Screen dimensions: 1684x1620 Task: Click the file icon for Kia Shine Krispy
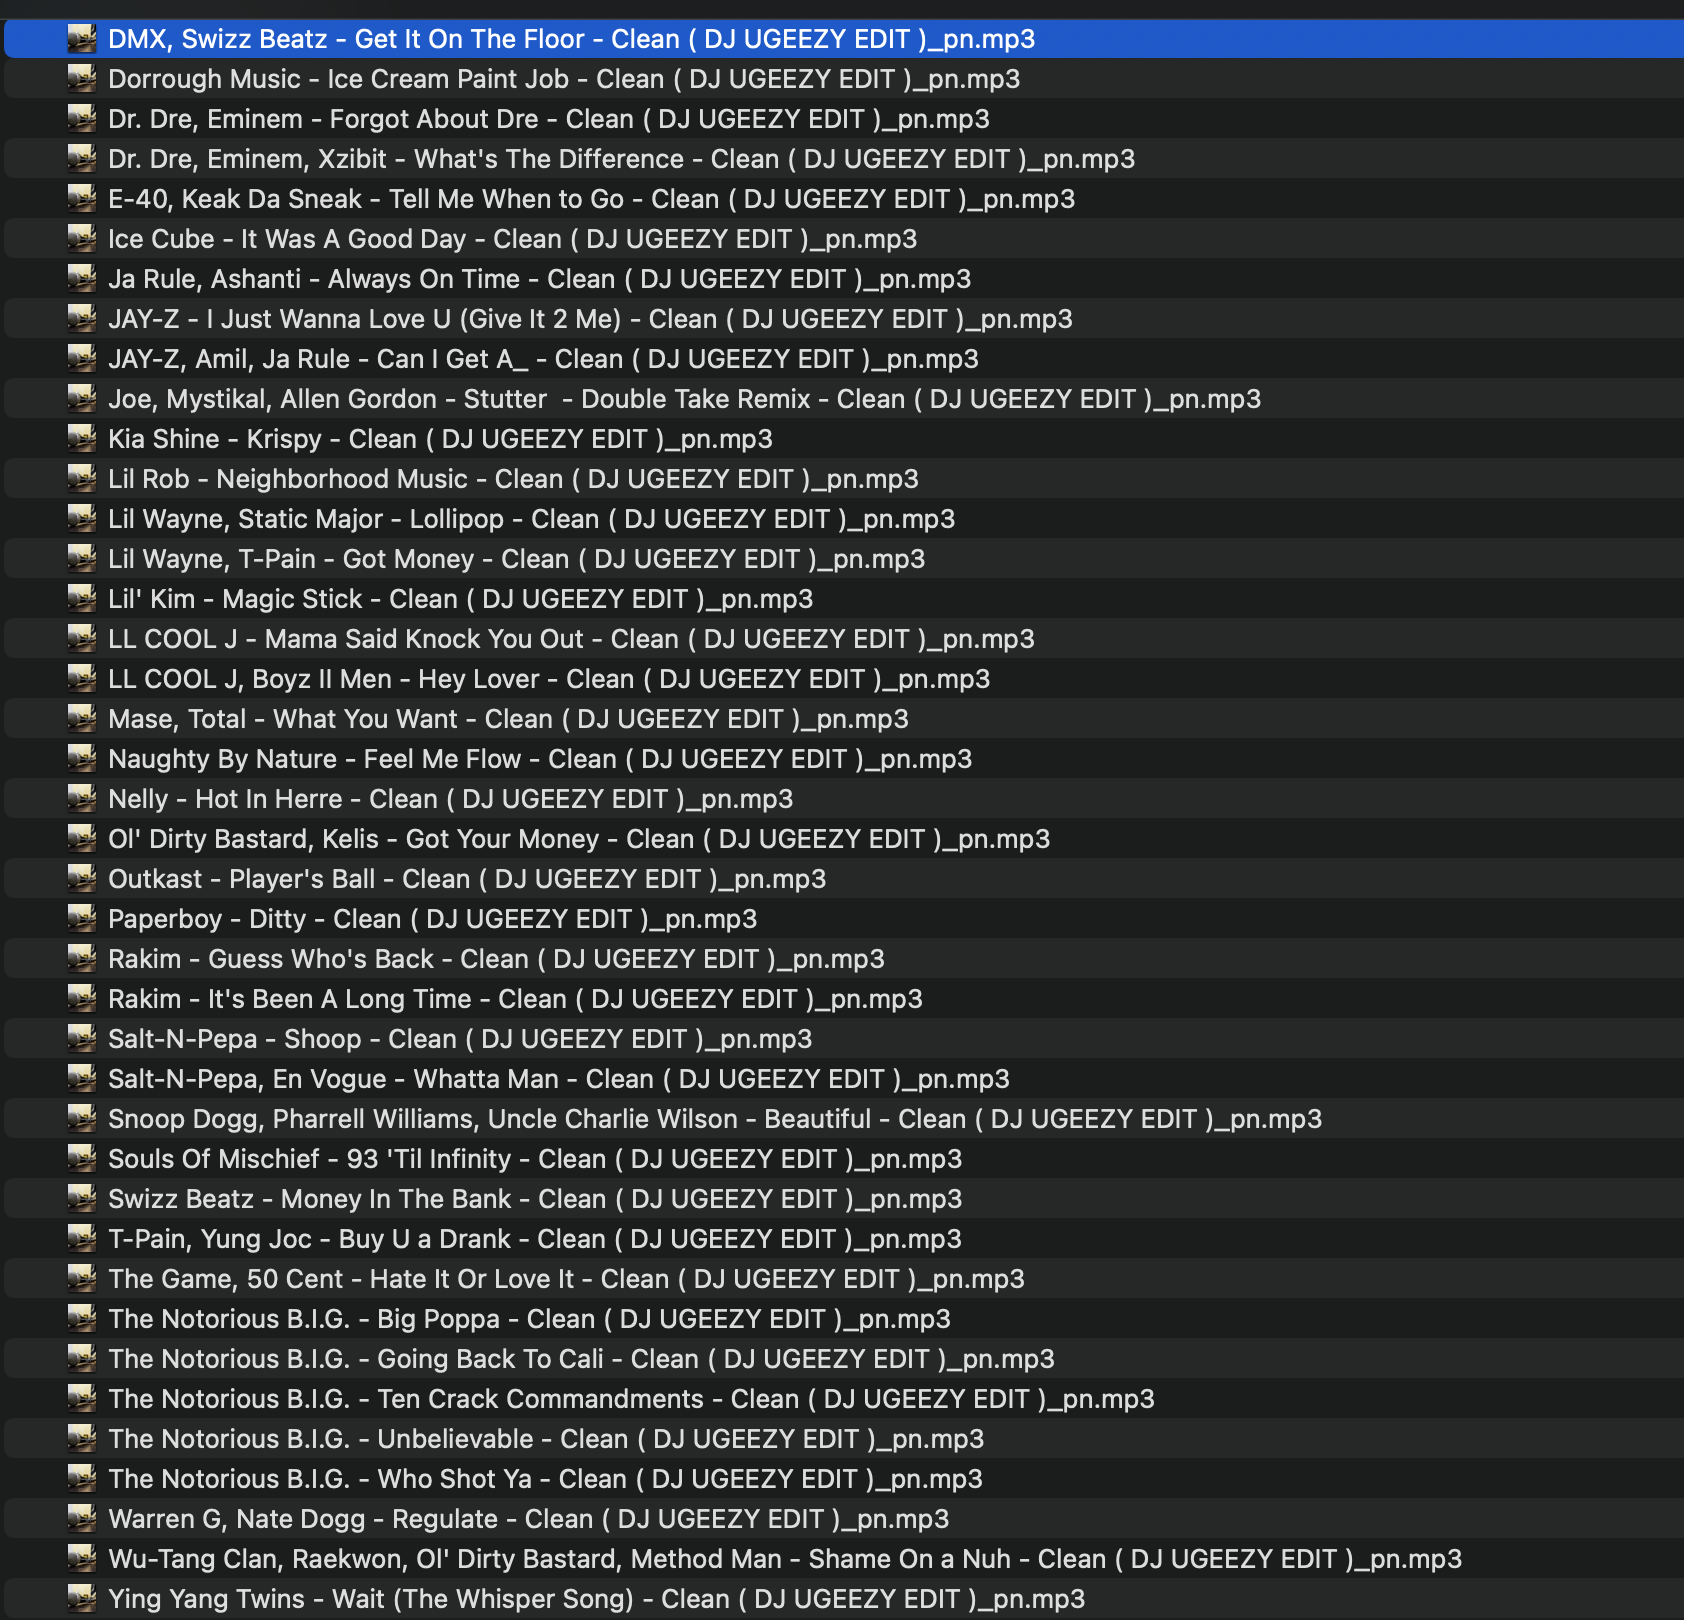[82, 439]
